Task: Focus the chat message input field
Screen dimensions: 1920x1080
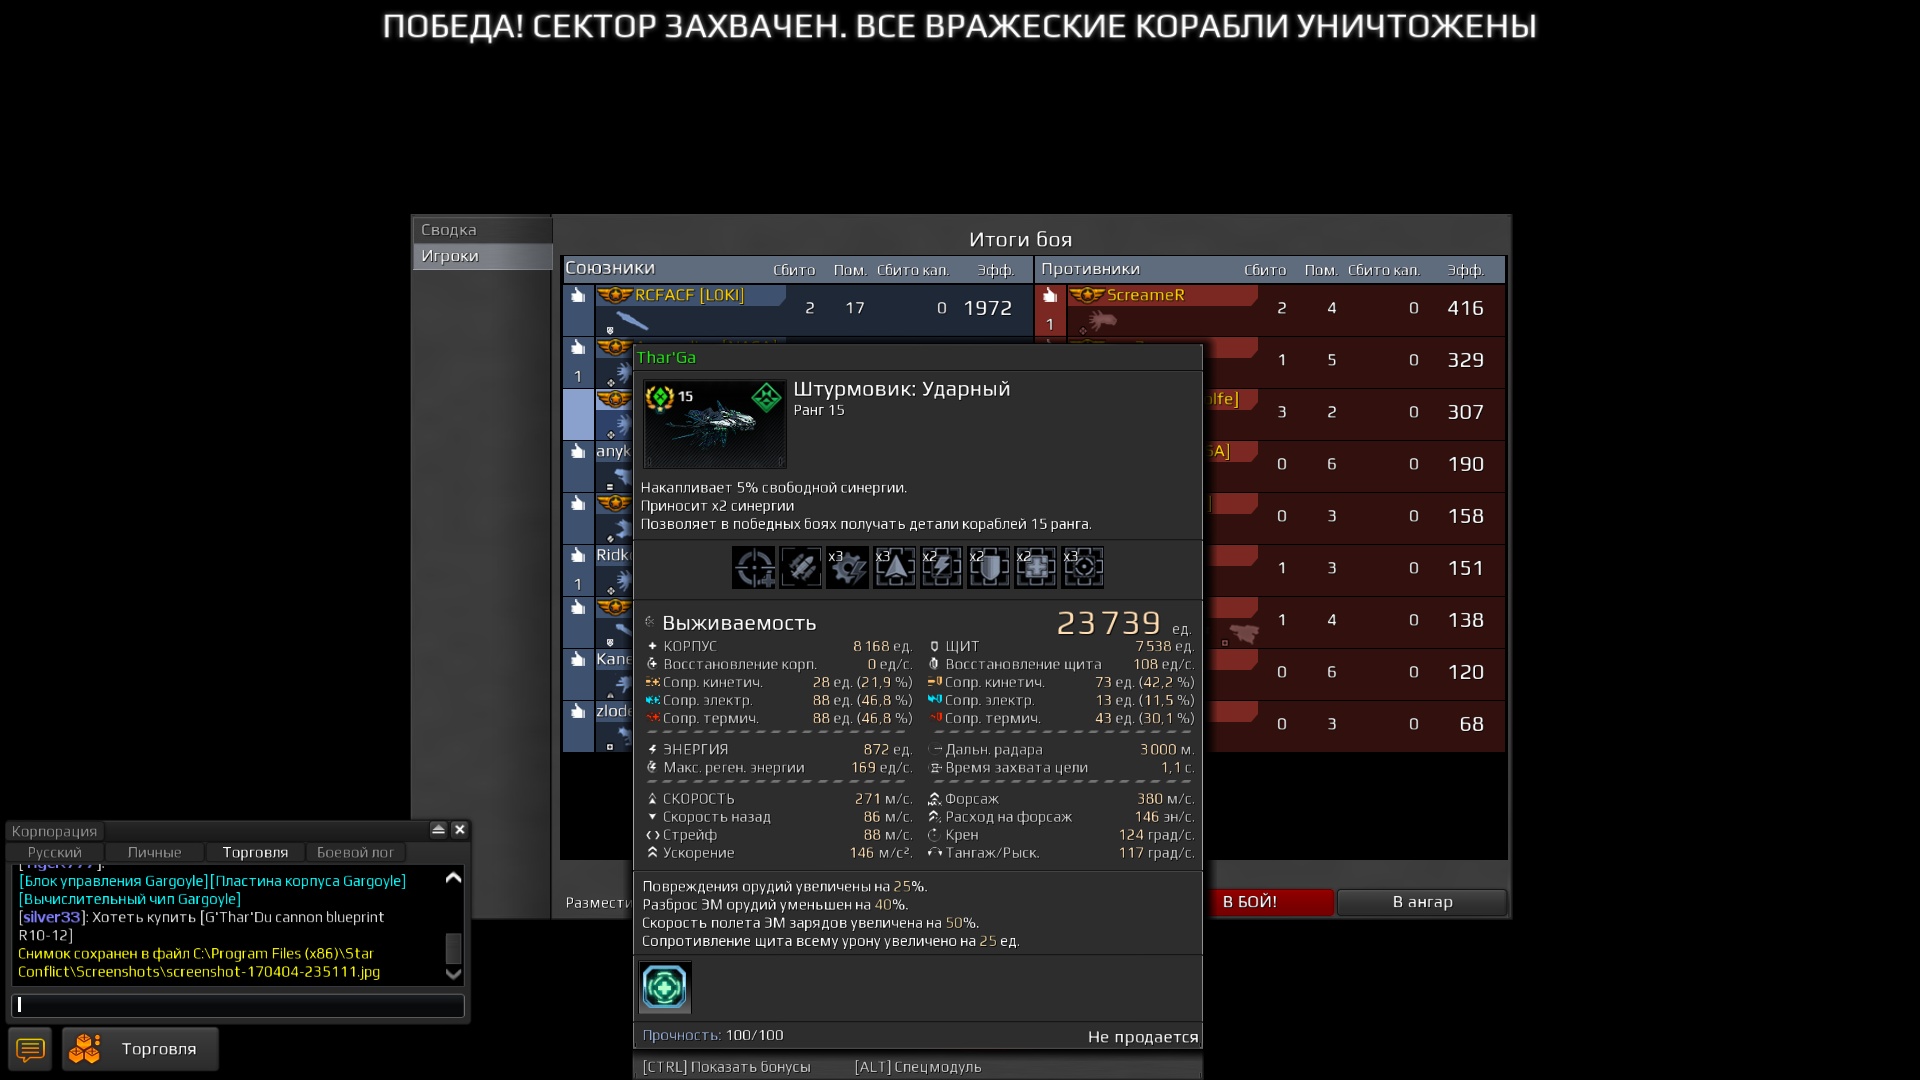Action: point(238,1005)
